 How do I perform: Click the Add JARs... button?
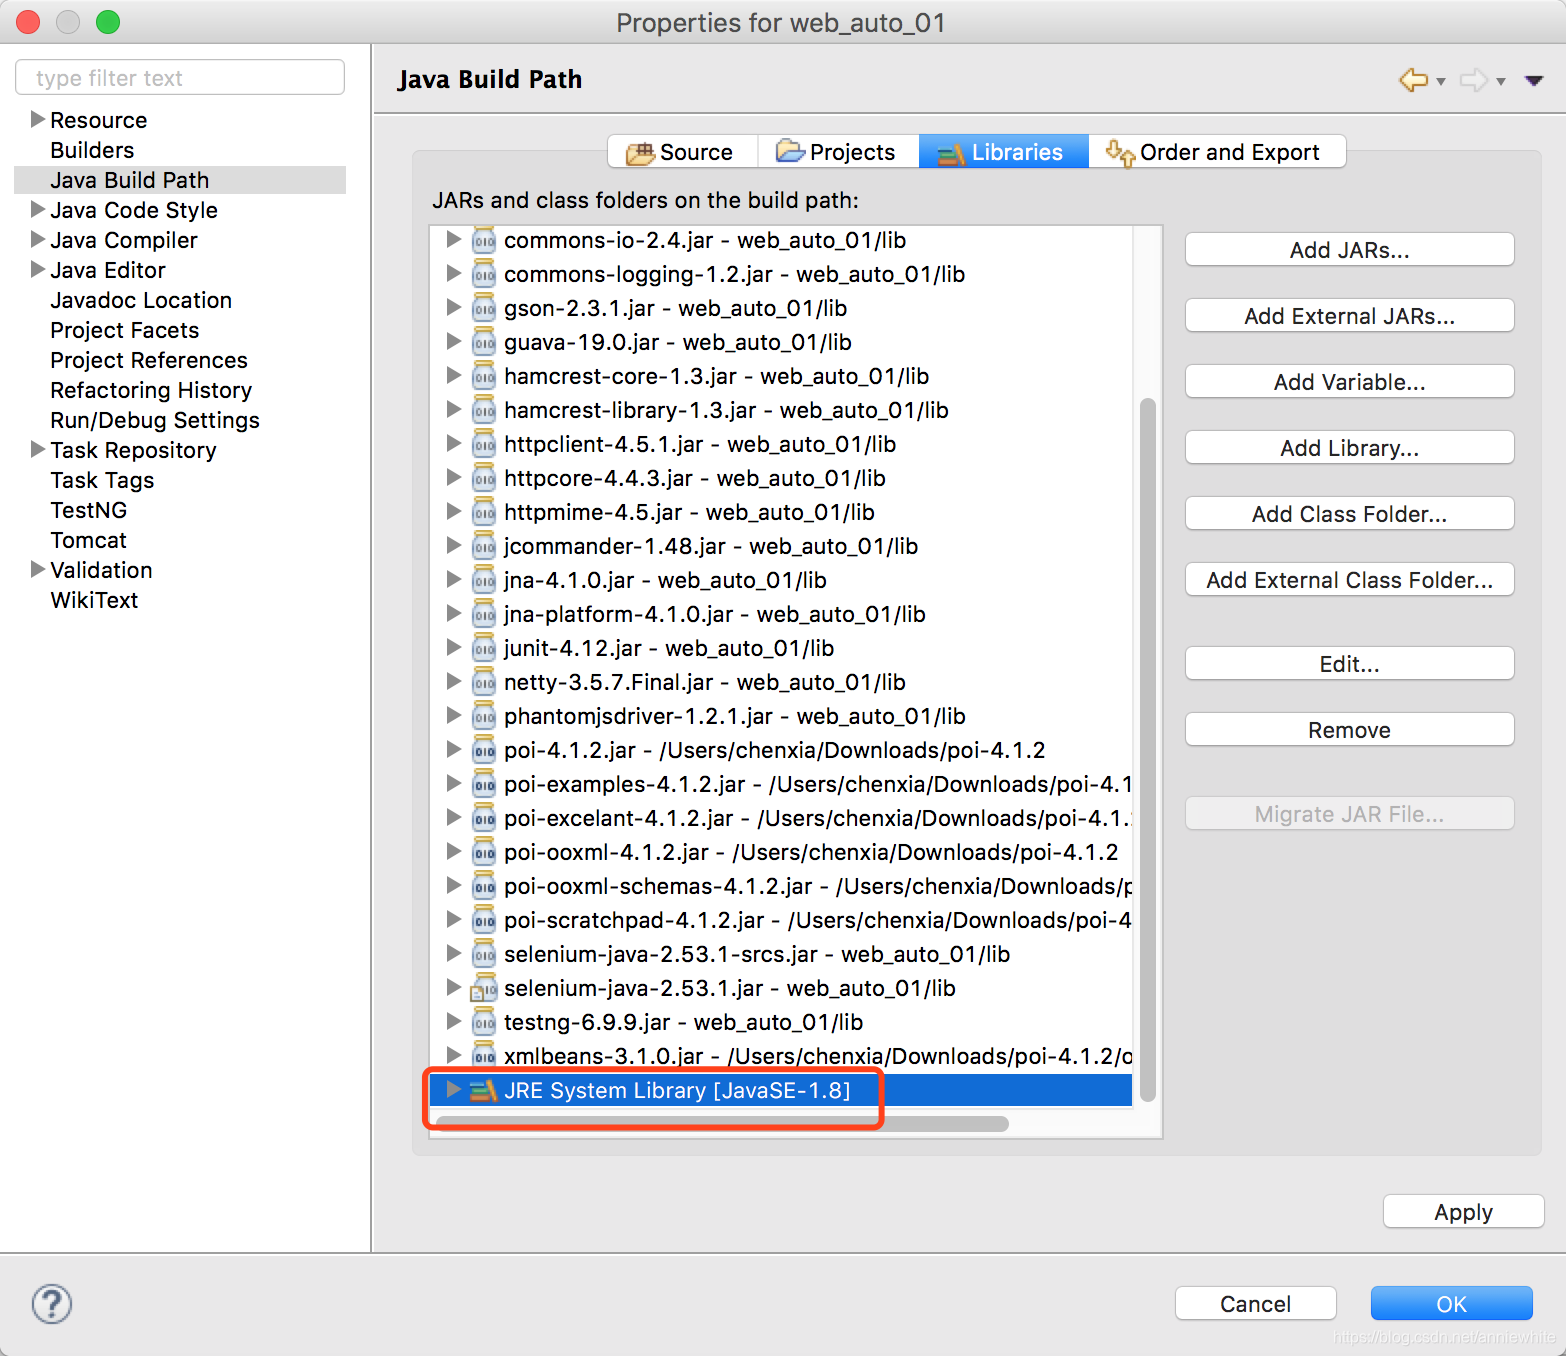click(x=1349, y=250)
